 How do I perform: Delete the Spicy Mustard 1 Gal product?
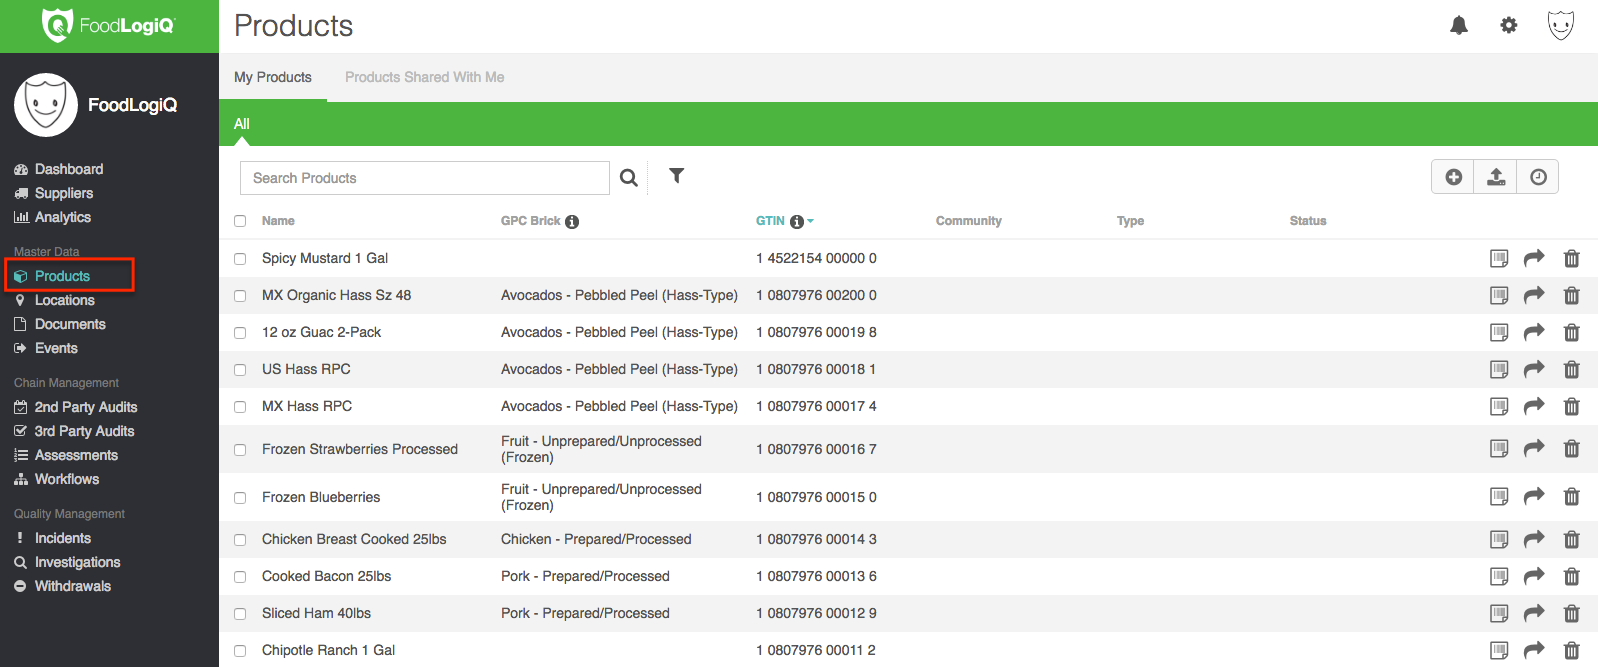[1571, 259]
